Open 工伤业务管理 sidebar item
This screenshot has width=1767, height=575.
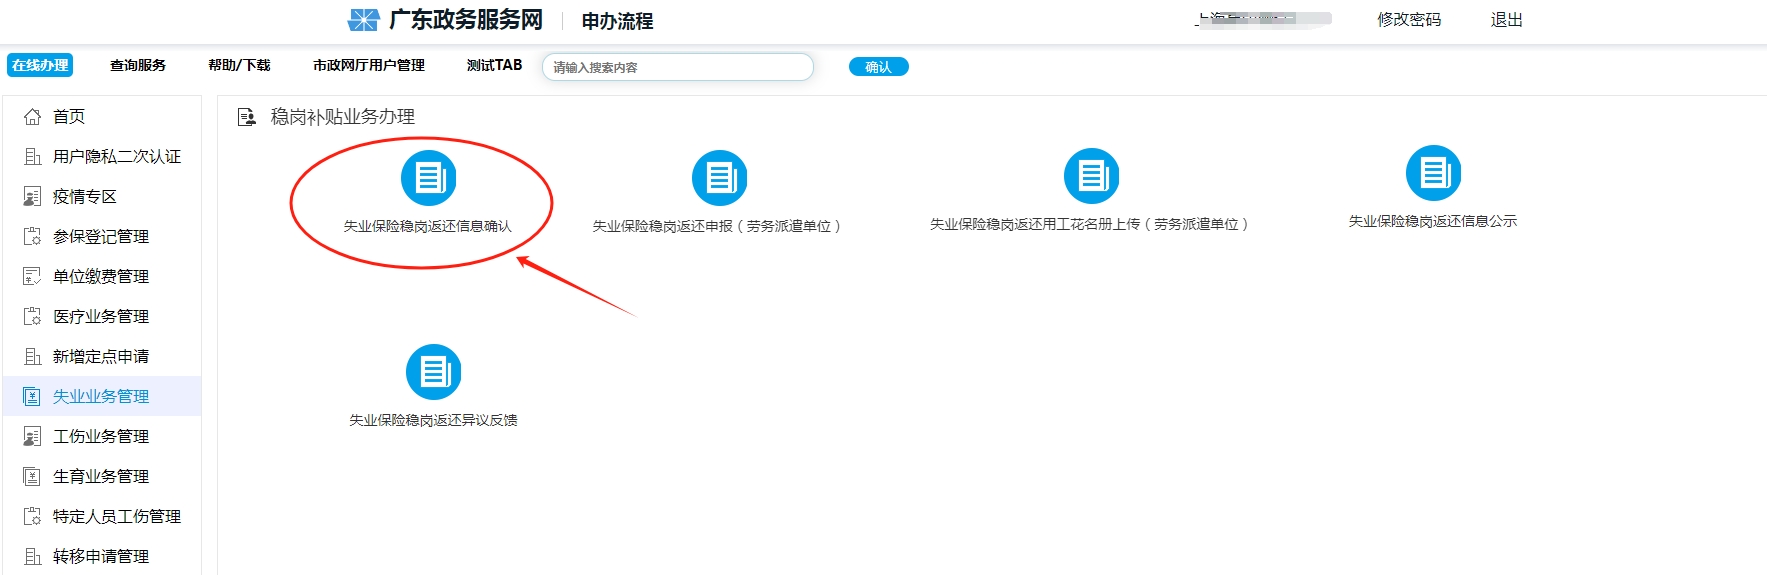coord(100,437)
